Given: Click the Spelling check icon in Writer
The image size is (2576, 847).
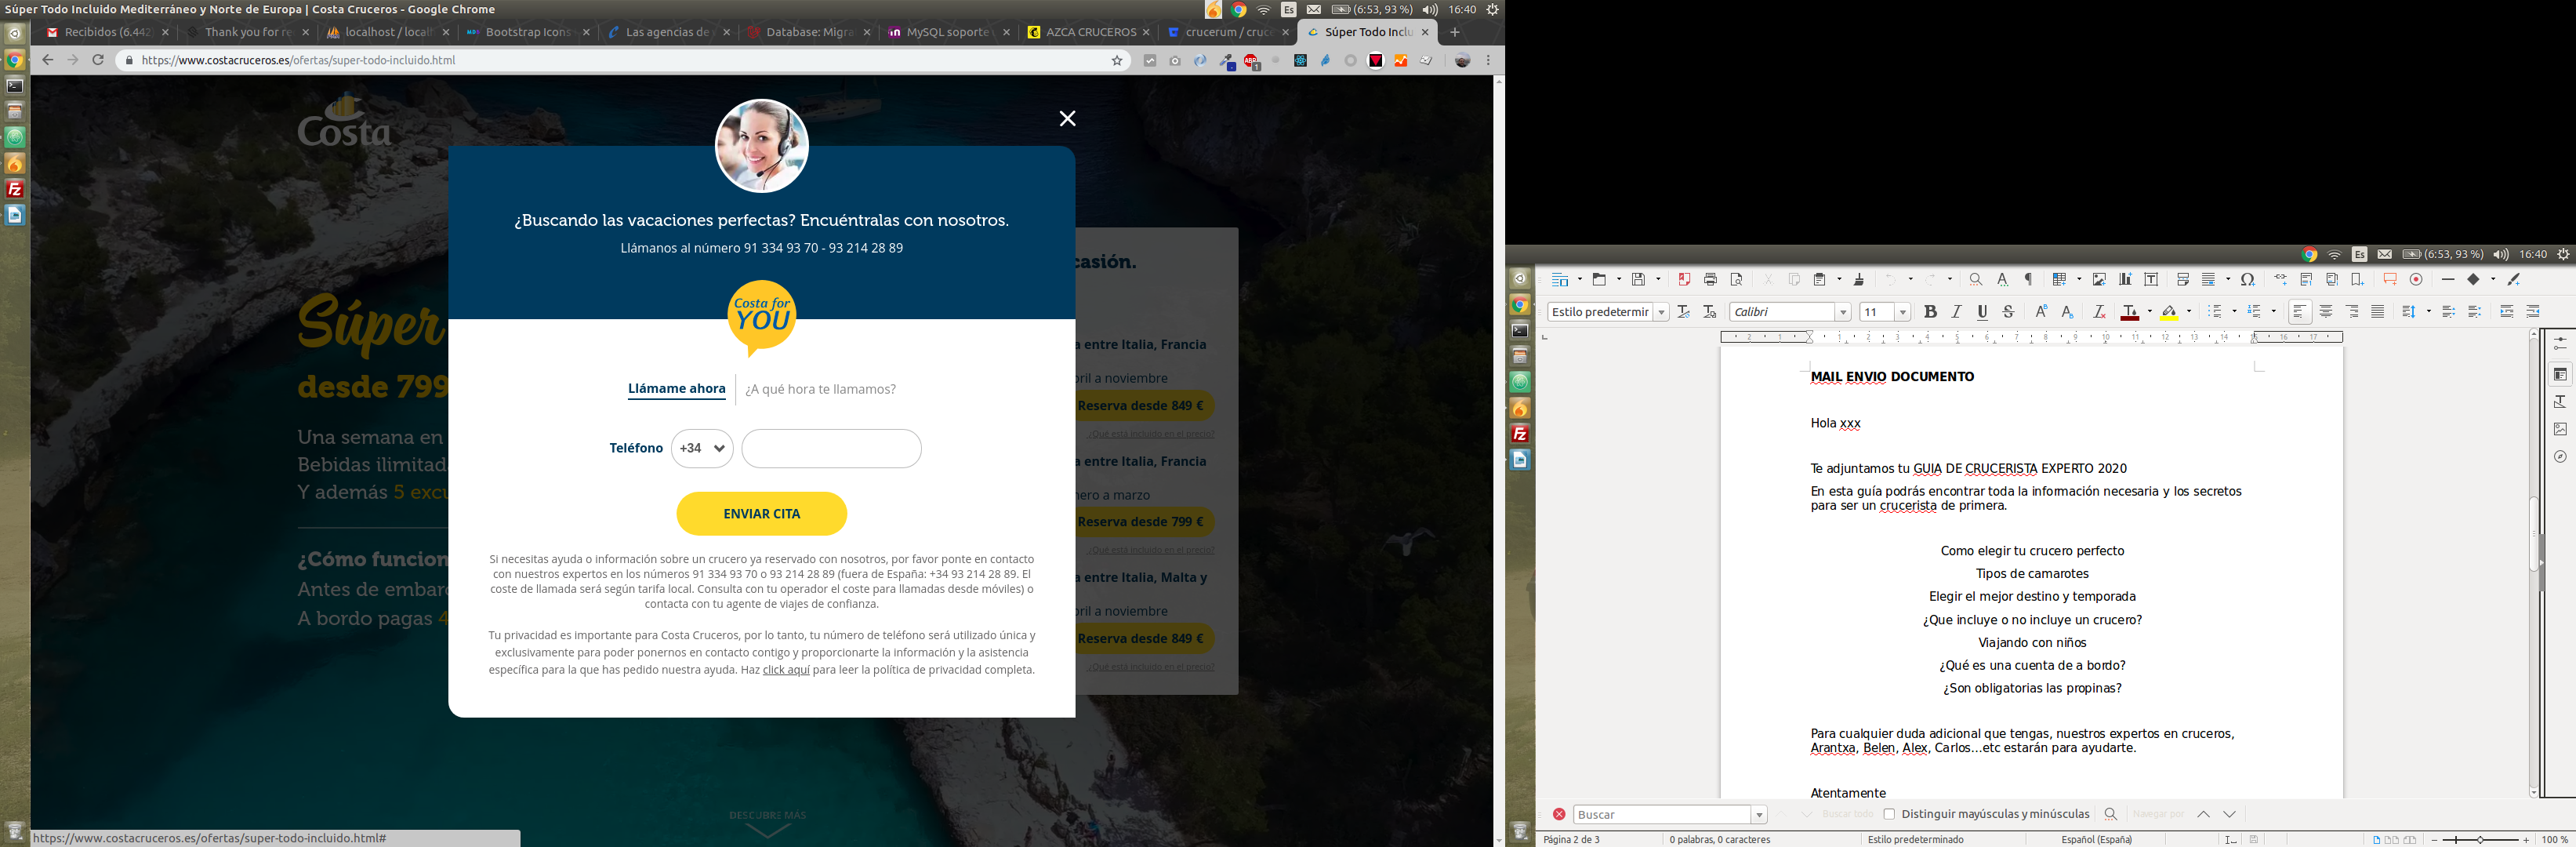Looking at the screenshot, I should point(2002,280).
